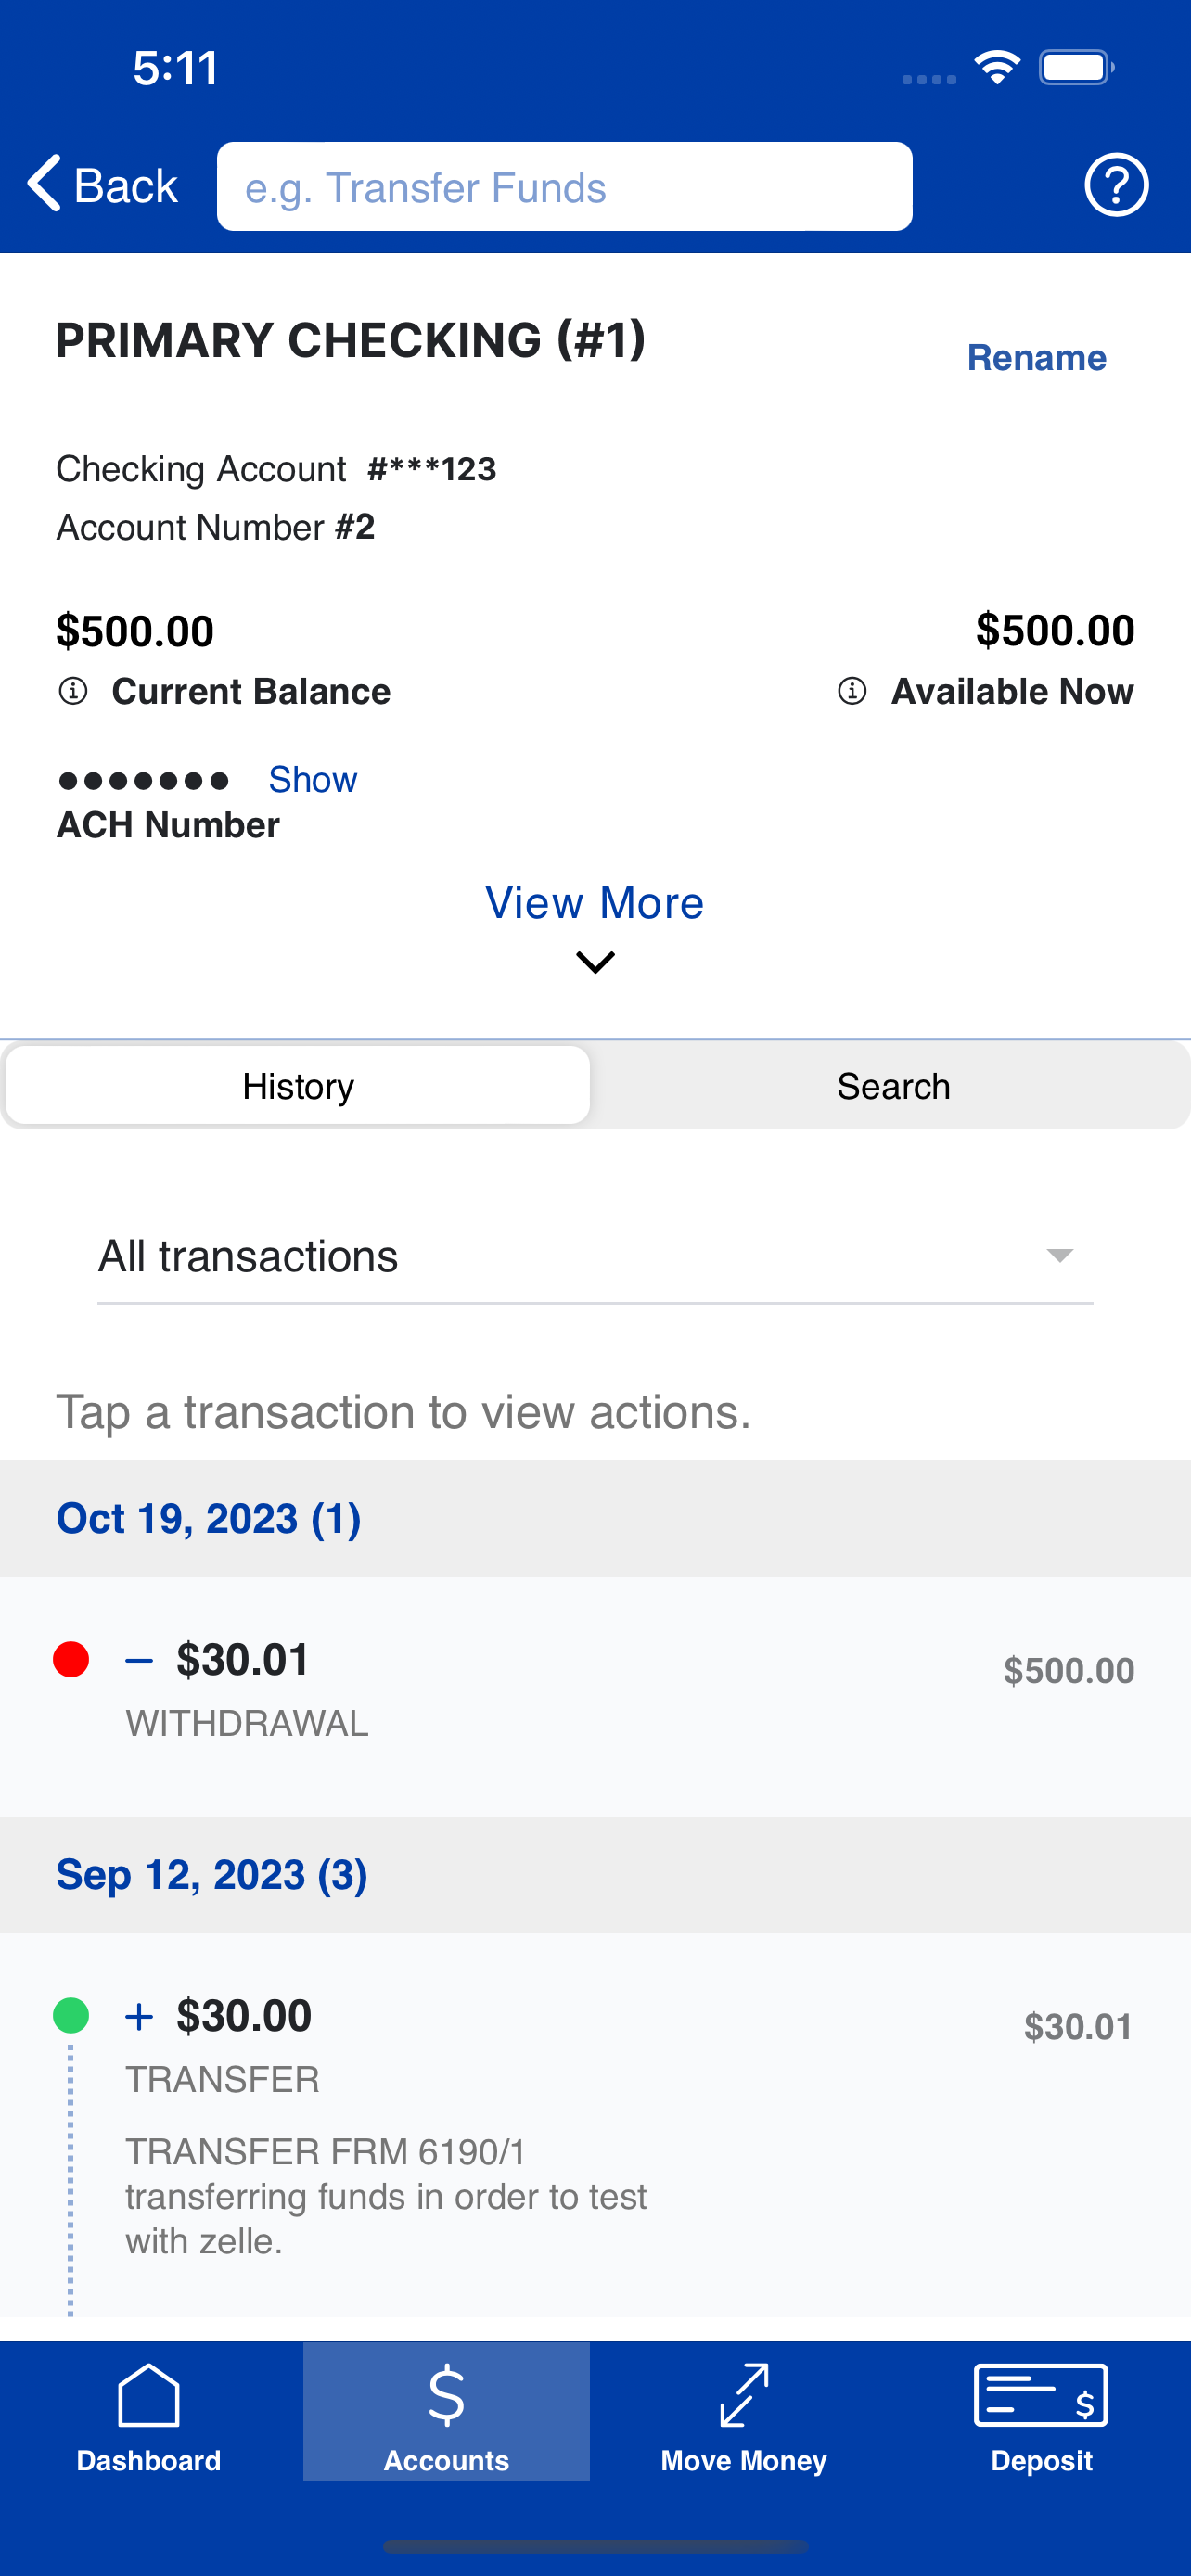Rename the Primary Checking account
1191x2576 pixels.
pos(1036,357)
